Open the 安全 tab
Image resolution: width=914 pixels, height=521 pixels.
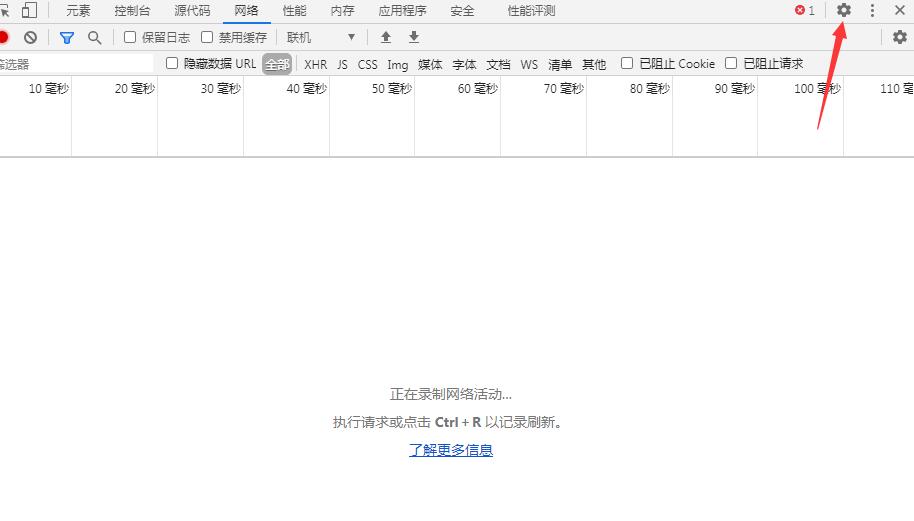tap(462, 11)
